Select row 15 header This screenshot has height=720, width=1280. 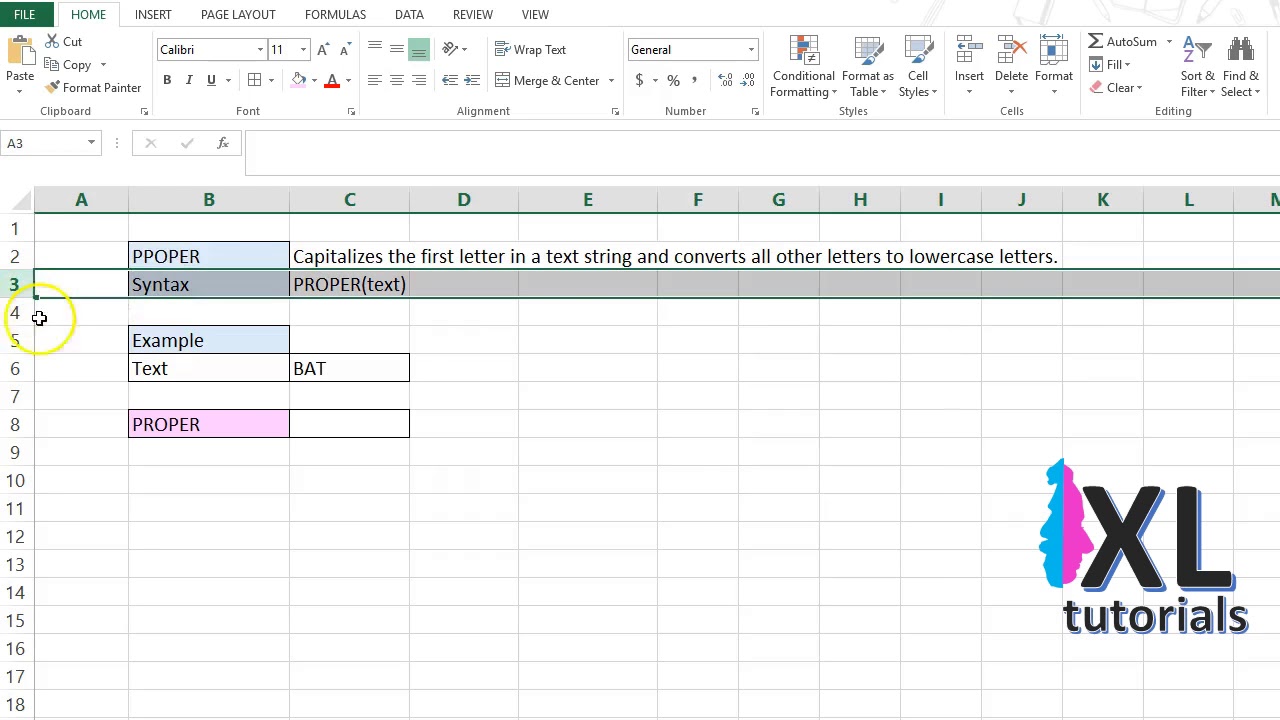(x=16, y=621)
